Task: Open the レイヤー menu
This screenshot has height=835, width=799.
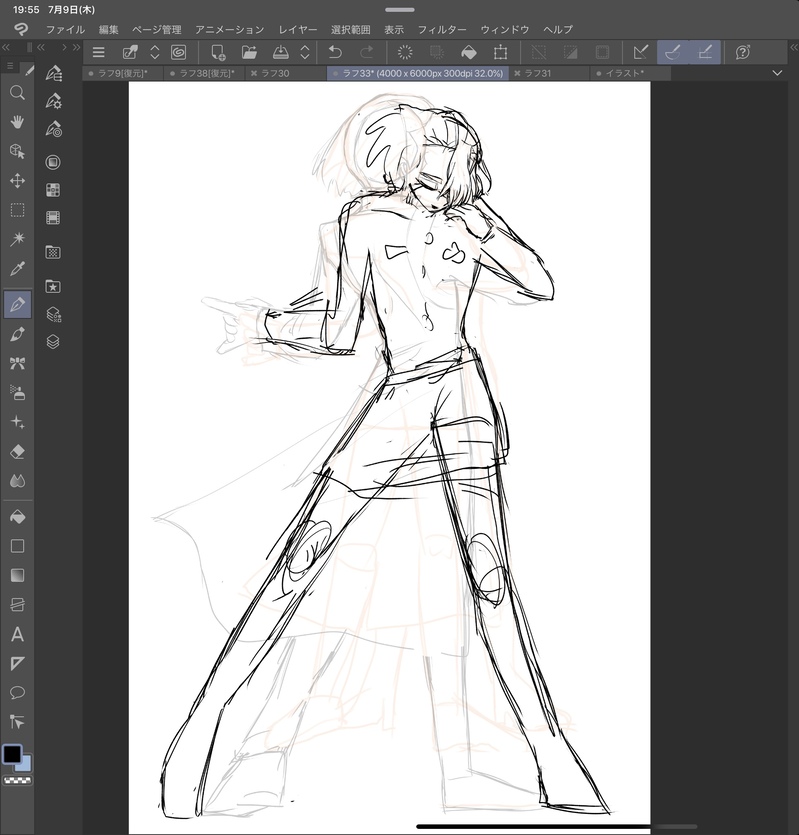Action: (x=298, y=29)
